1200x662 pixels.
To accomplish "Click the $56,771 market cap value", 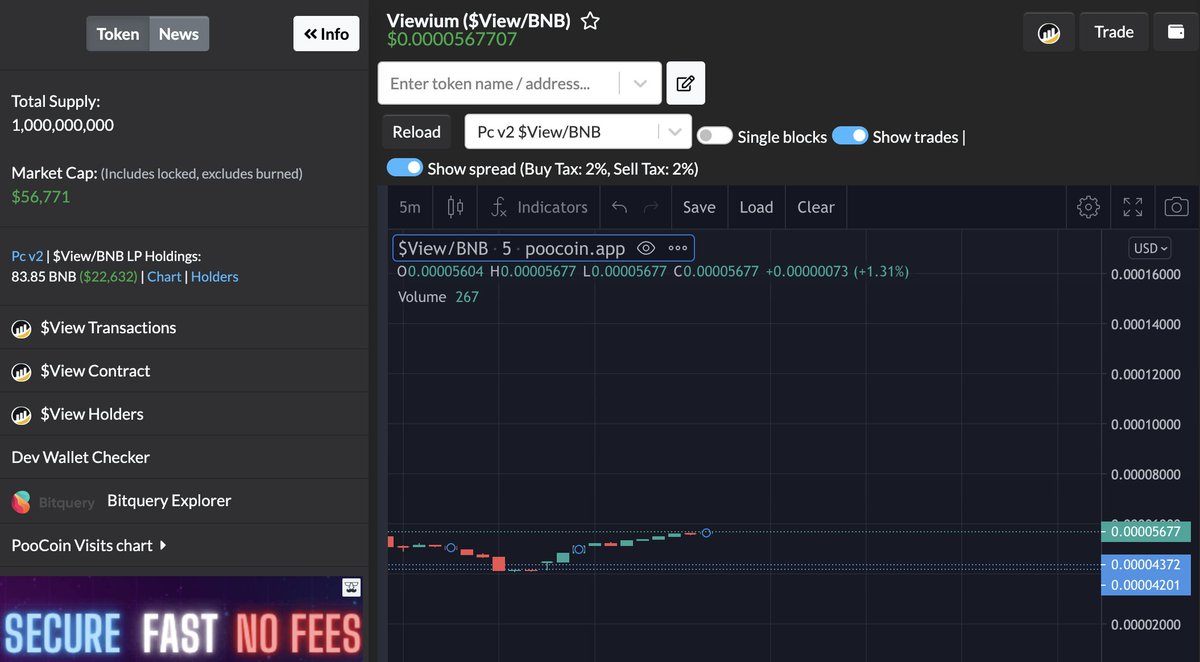I will pyautogui.click(x=41, y=197).
